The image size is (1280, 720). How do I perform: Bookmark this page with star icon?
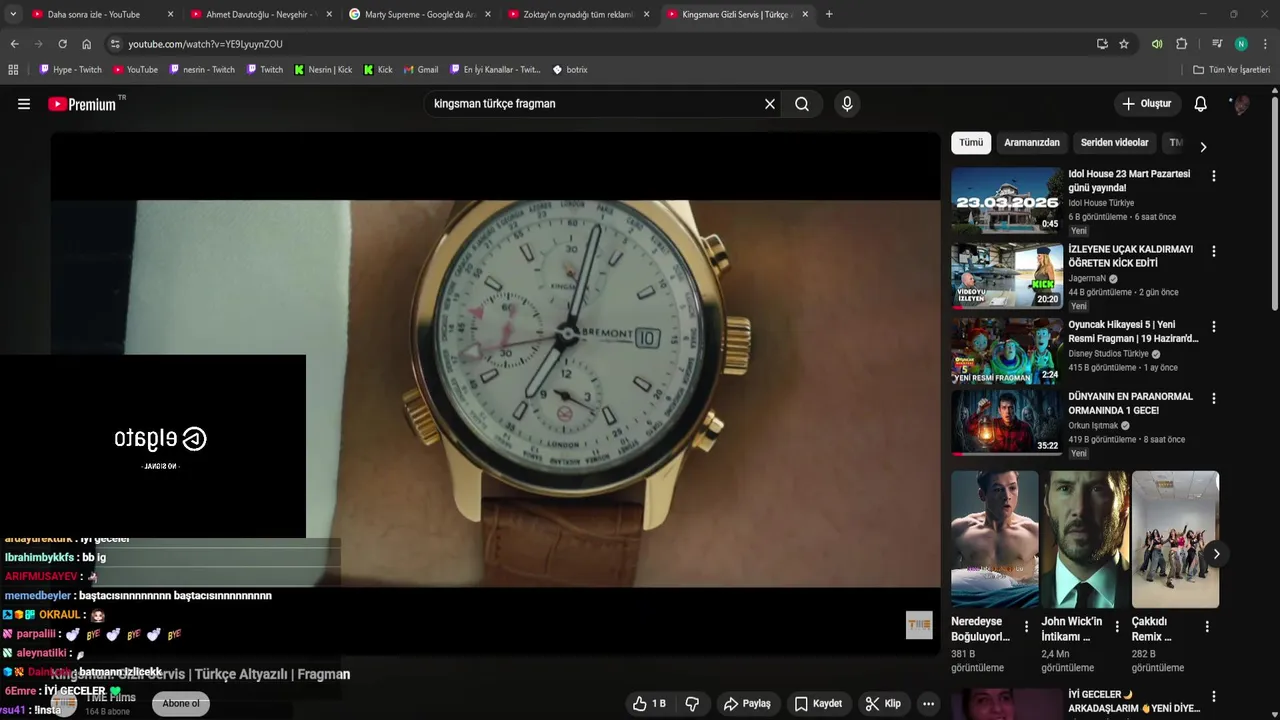pyautogui.click(x=1124, y=44)
